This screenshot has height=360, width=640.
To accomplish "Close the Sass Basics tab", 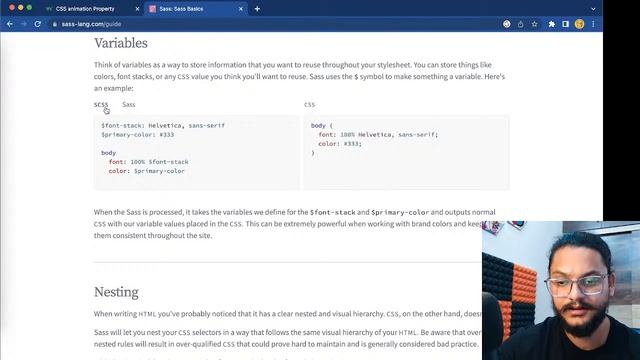I will point(241,9).
